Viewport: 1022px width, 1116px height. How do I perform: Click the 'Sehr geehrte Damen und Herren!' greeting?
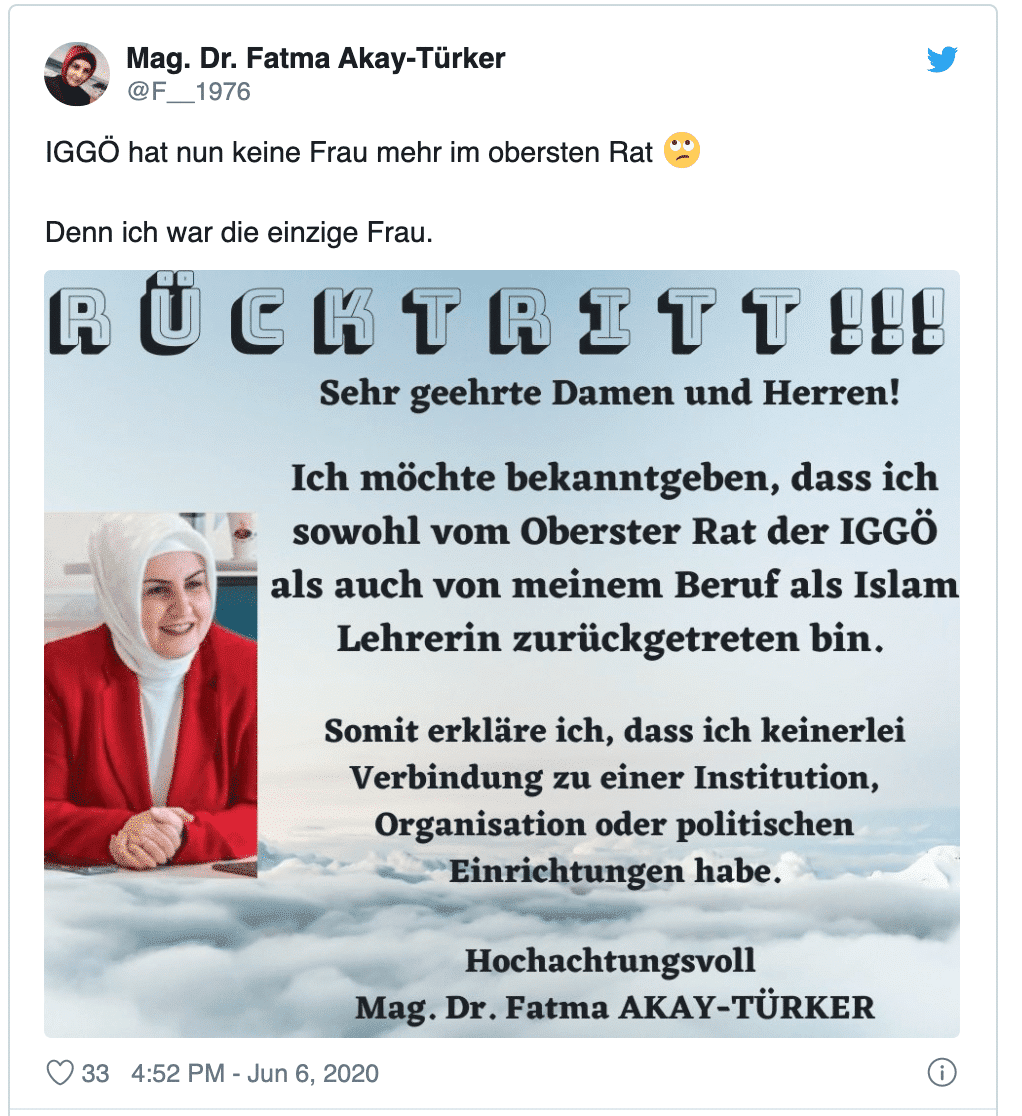[610, 393]
